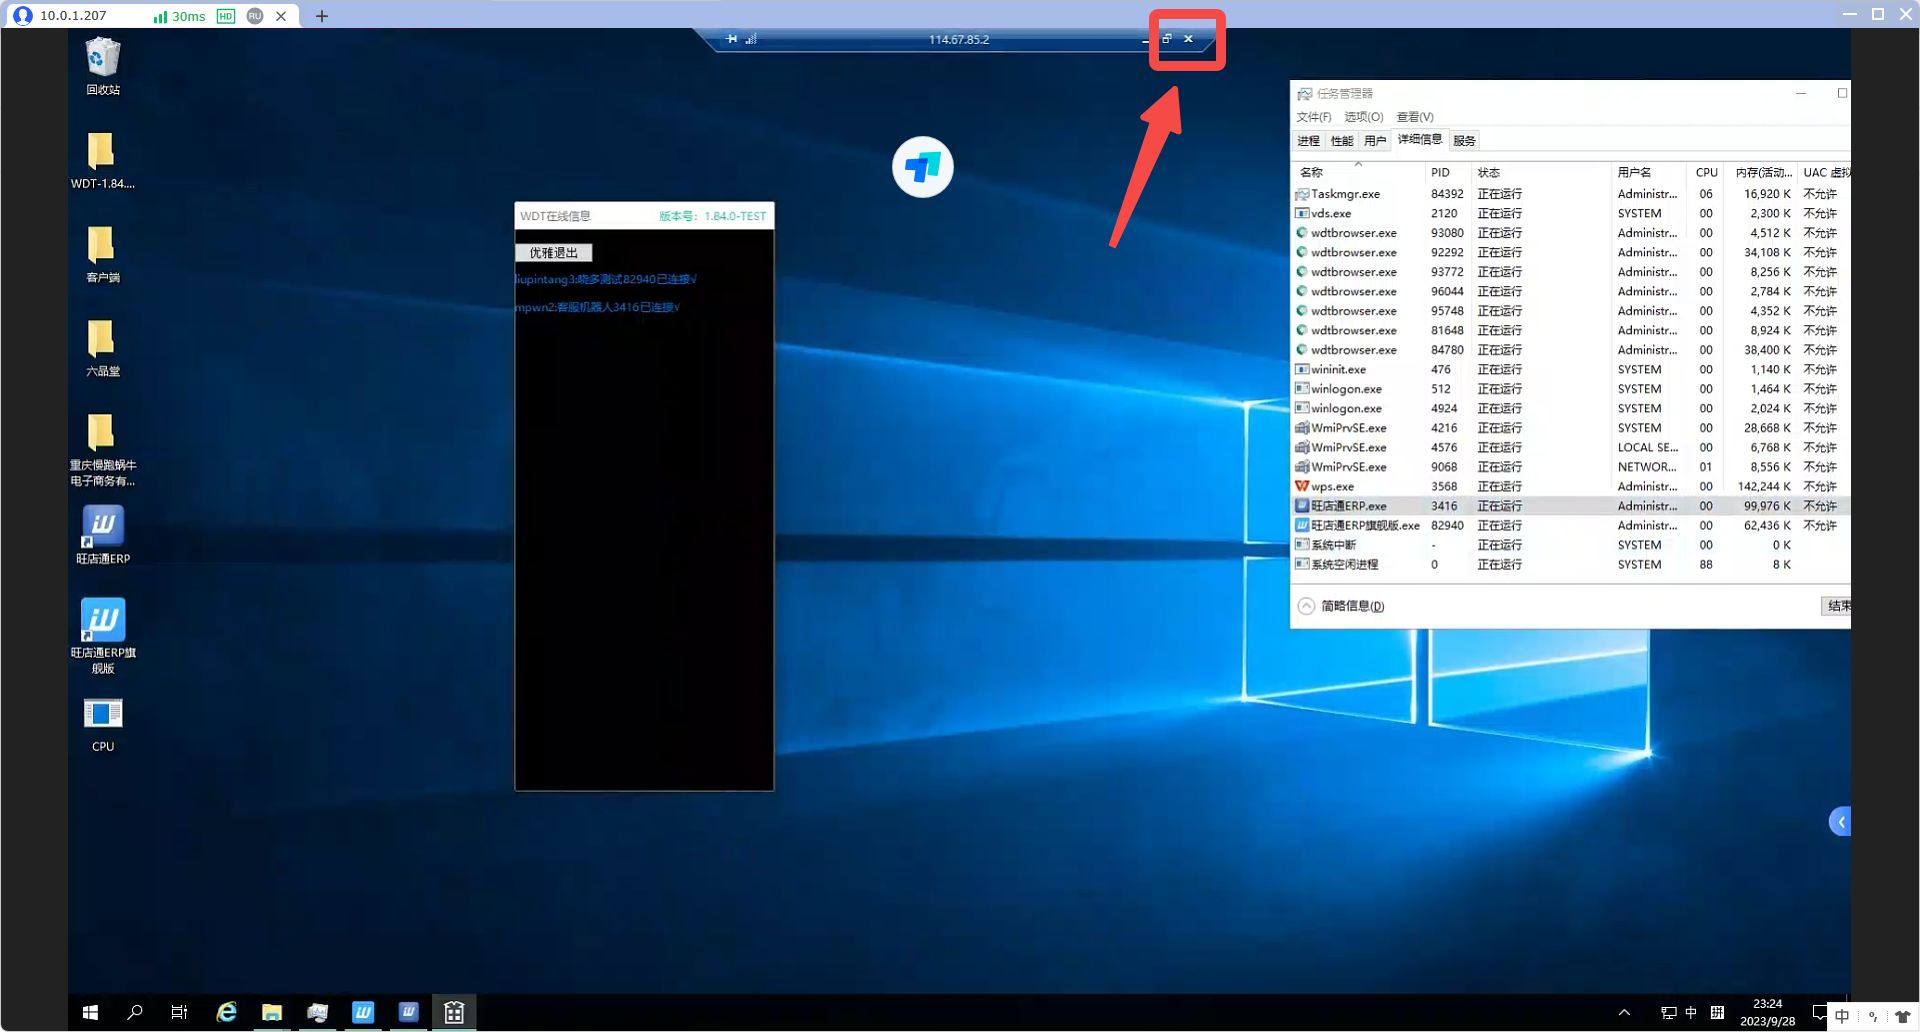
Task: Open Task View on the taskbar
Action: click(179, 1012)
